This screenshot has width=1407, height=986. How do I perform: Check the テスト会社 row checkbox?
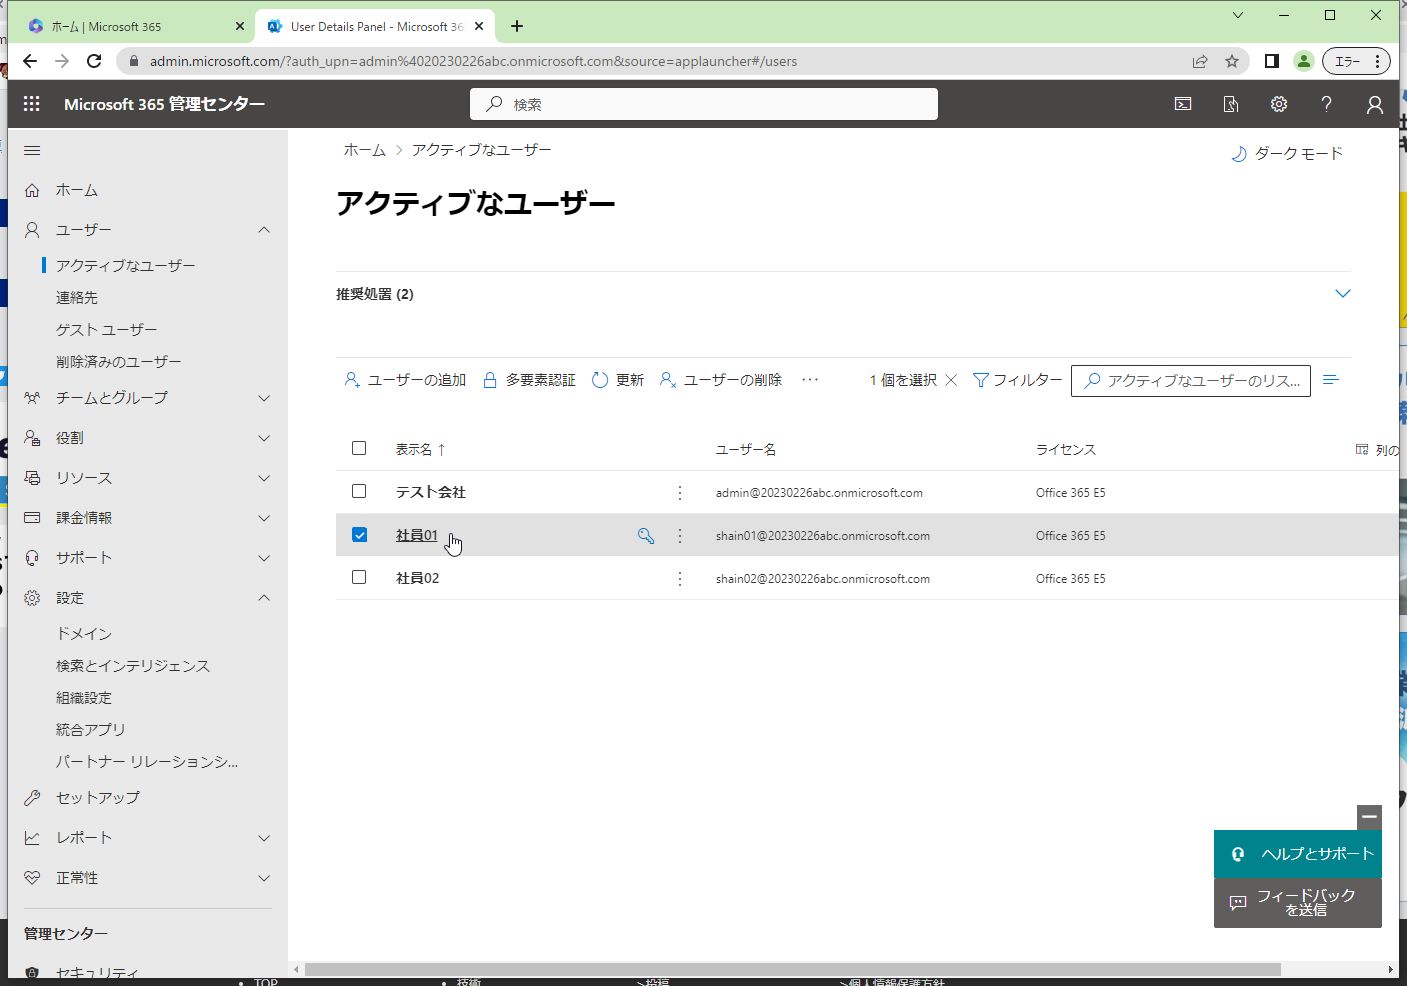(x=359, y=492)
